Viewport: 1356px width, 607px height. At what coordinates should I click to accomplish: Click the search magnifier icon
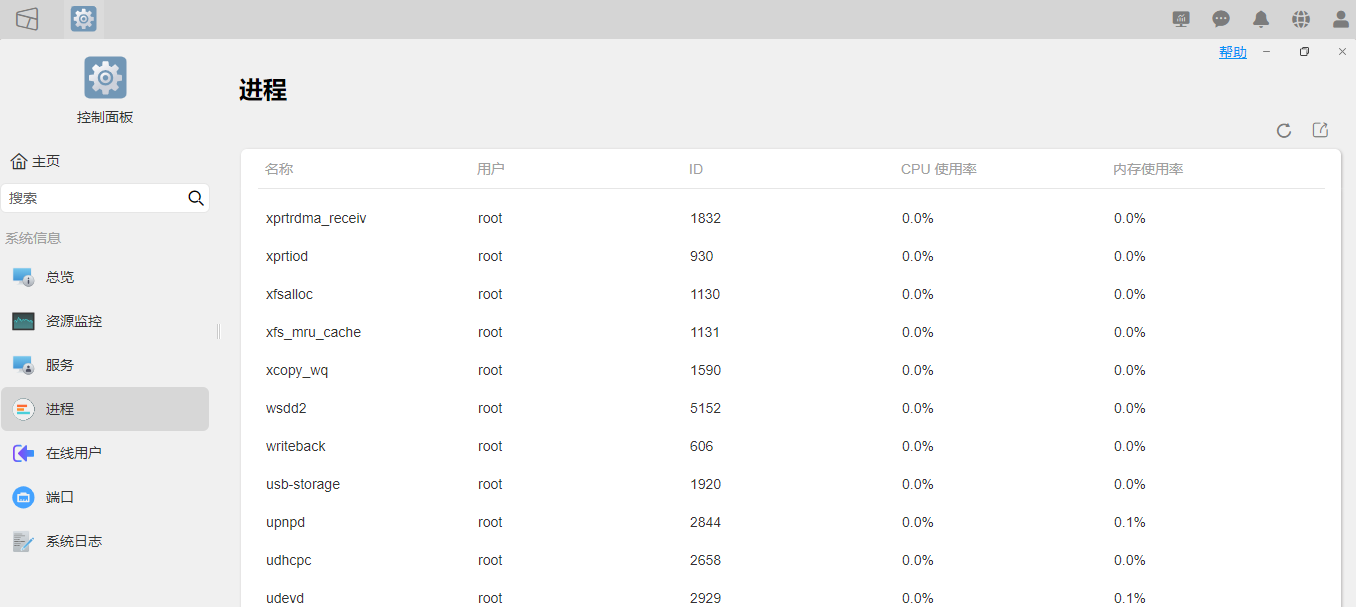pos(196,198)
